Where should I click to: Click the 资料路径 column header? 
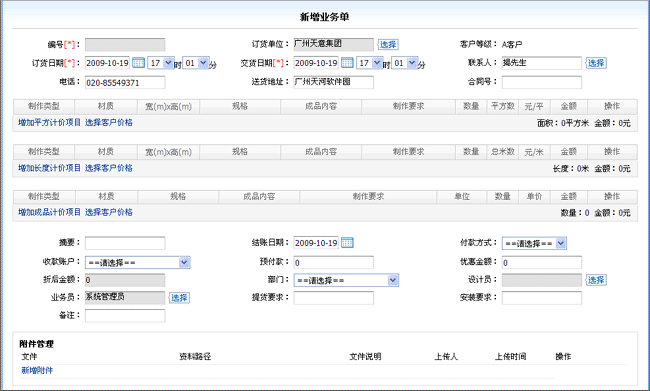click(x=195, y=357)
